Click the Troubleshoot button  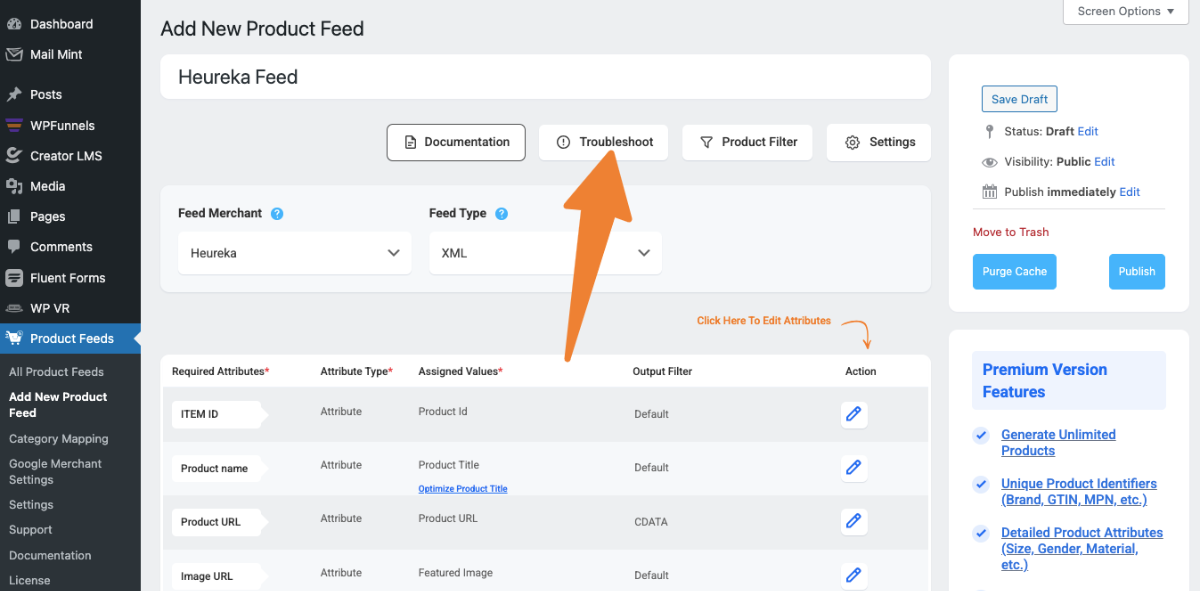(605, 142)
